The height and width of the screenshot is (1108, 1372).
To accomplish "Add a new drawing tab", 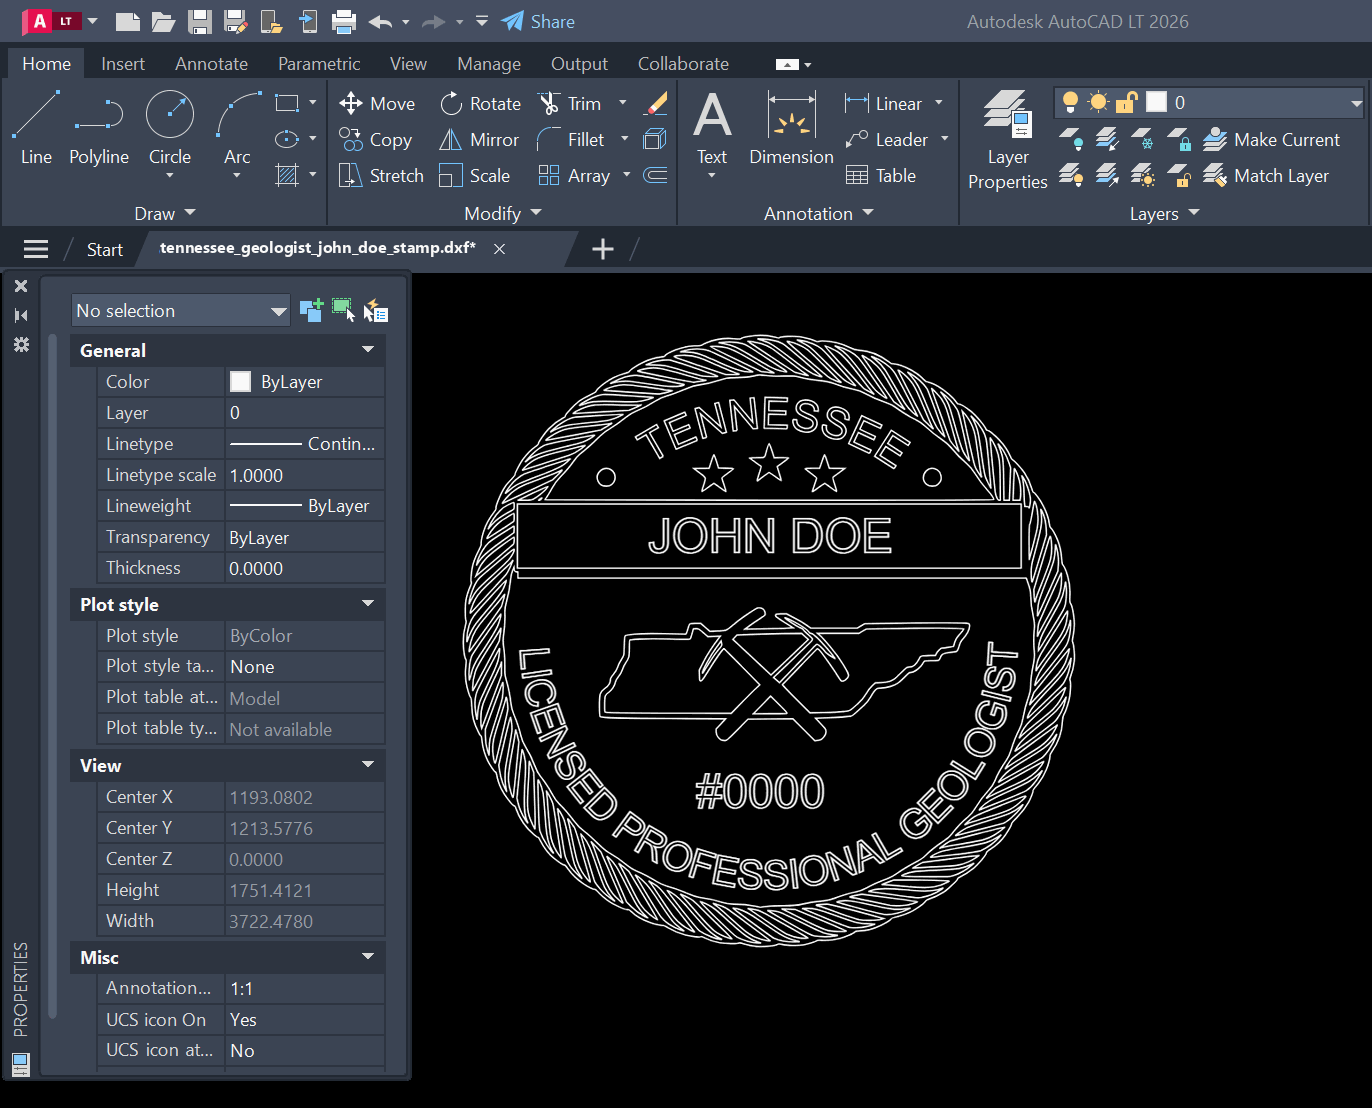I will click(603, 249).
